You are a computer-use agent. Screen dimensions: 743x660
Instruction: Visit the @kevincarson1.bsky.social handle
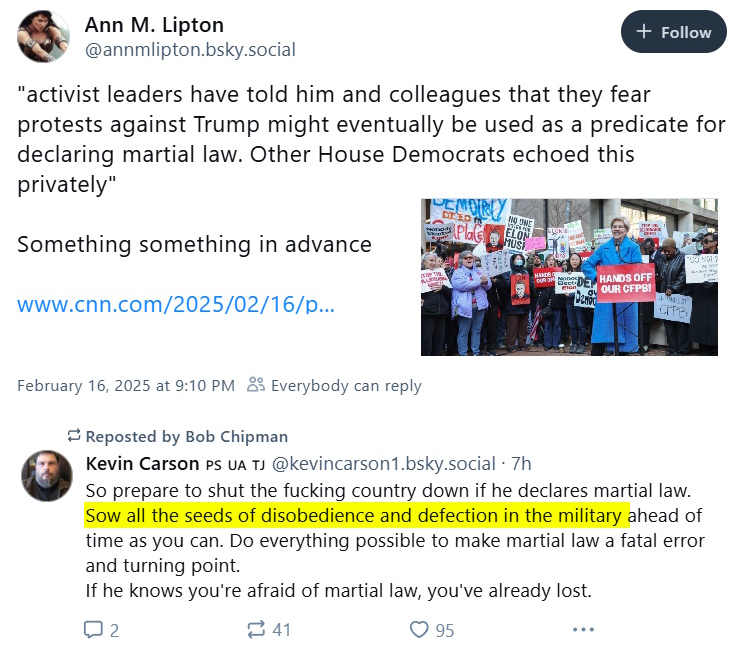point(383,464)
